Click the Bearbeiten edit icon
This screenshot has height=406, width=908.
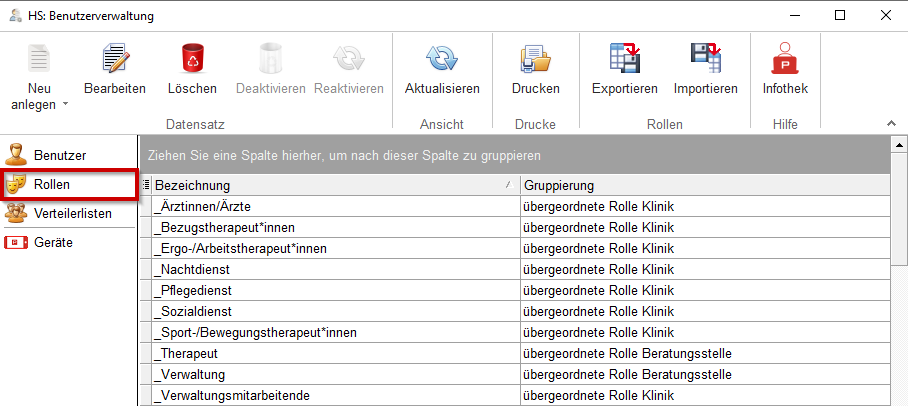[x=114, y=60]
